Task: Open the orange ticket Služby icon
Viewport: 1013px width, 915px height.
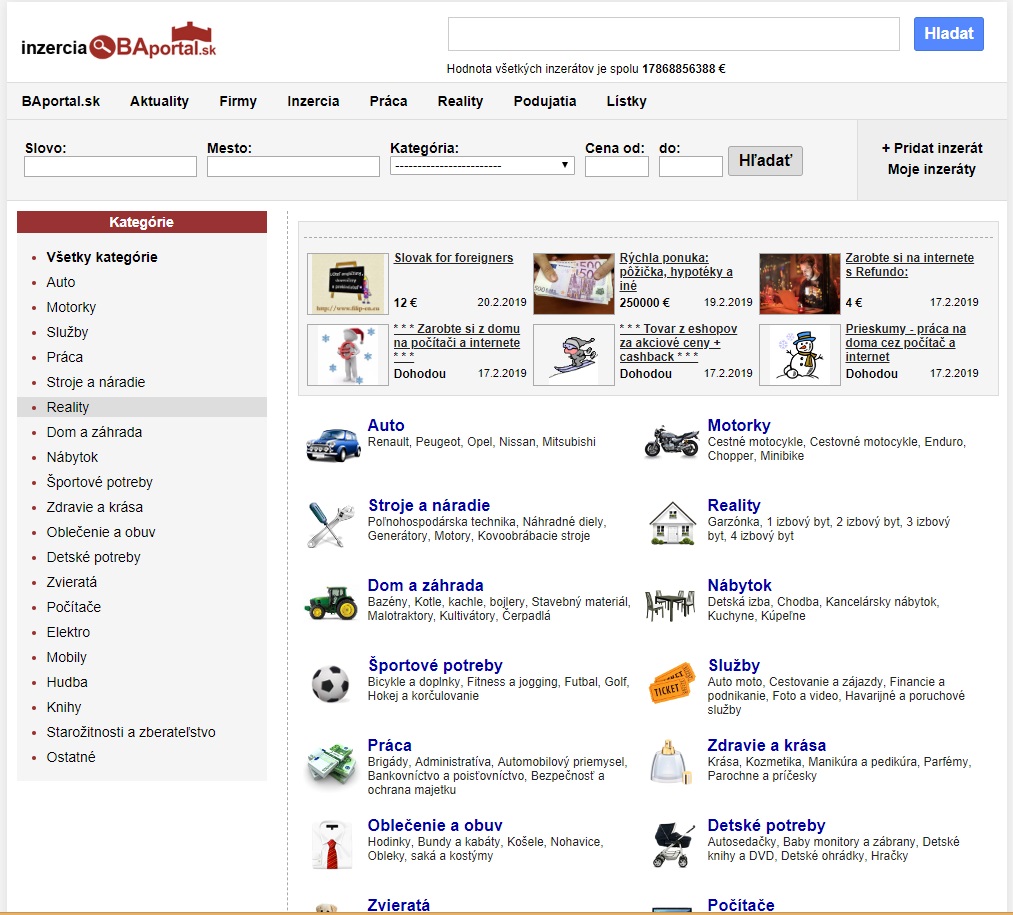Action: [672, 682]
